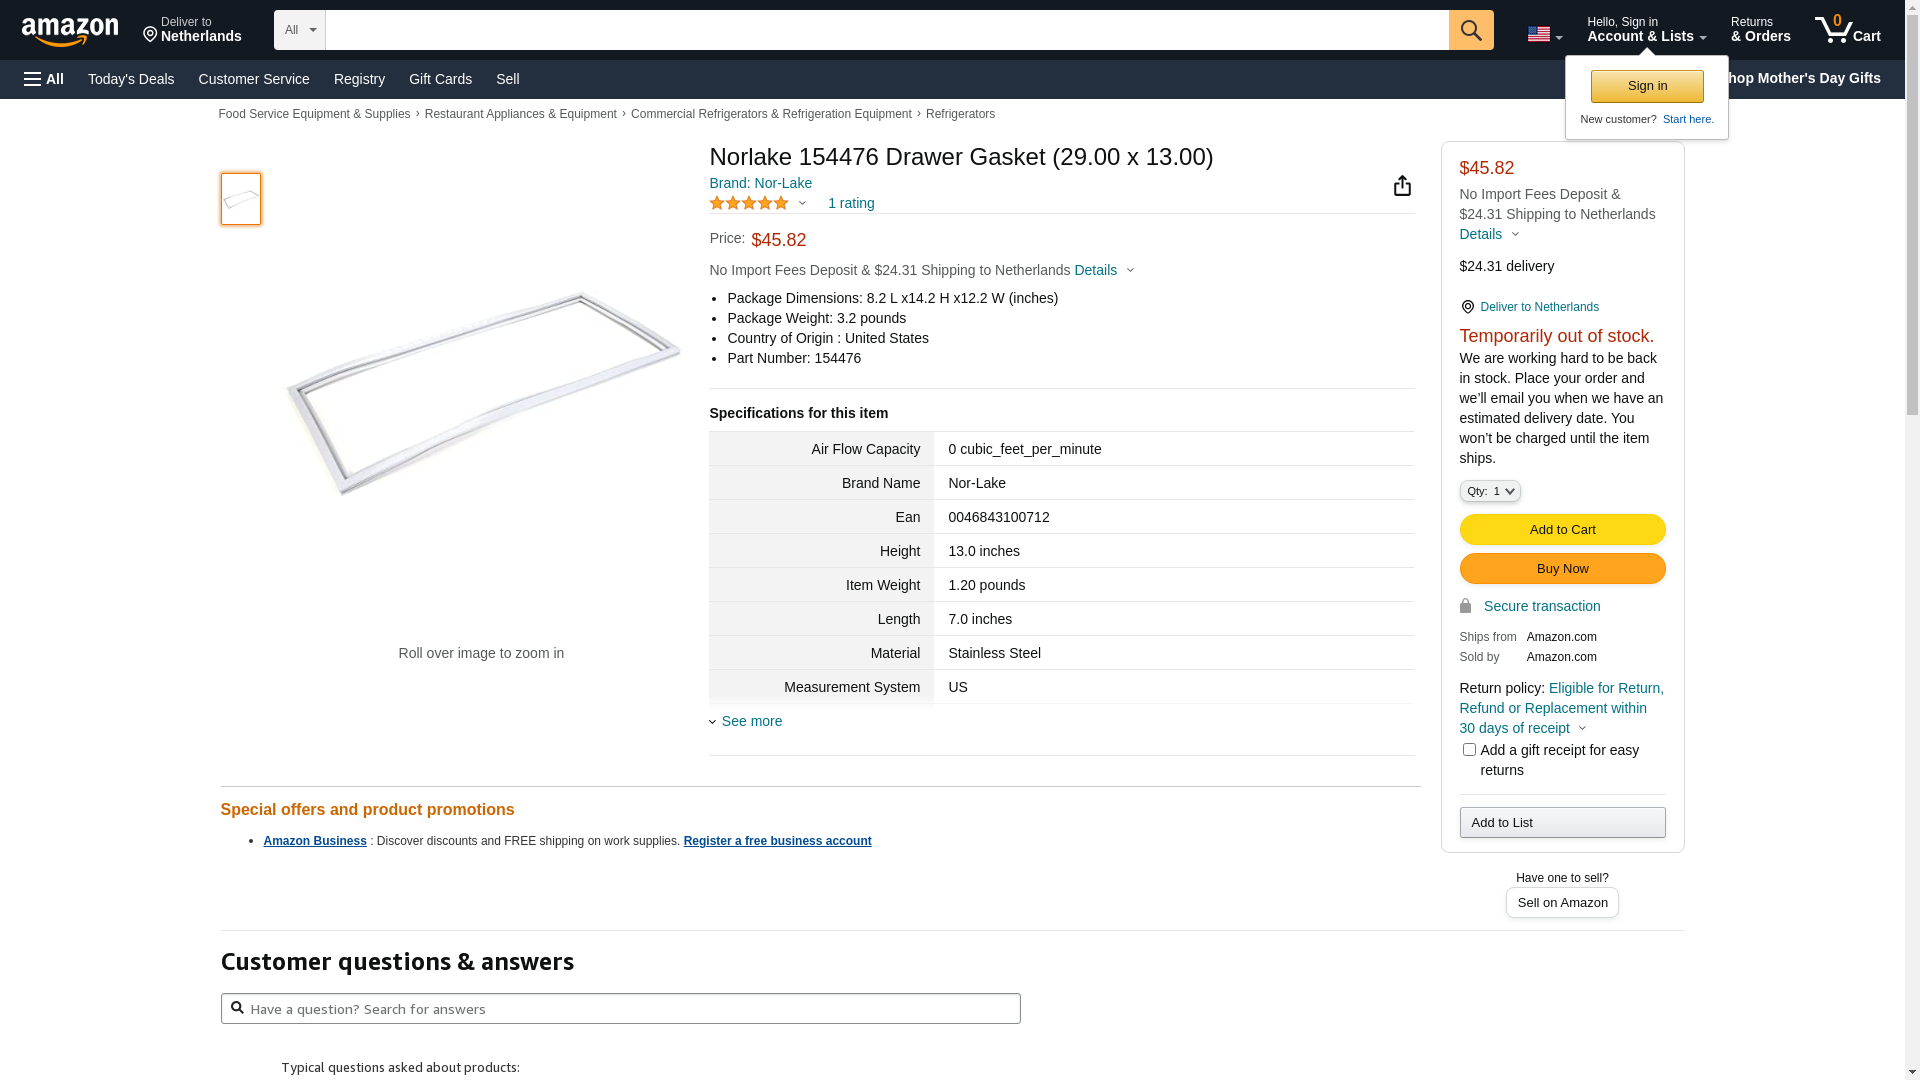Open the Brand: Nor-Lake link
This screenshot has height=1080, width=1920.
(760, 183)
